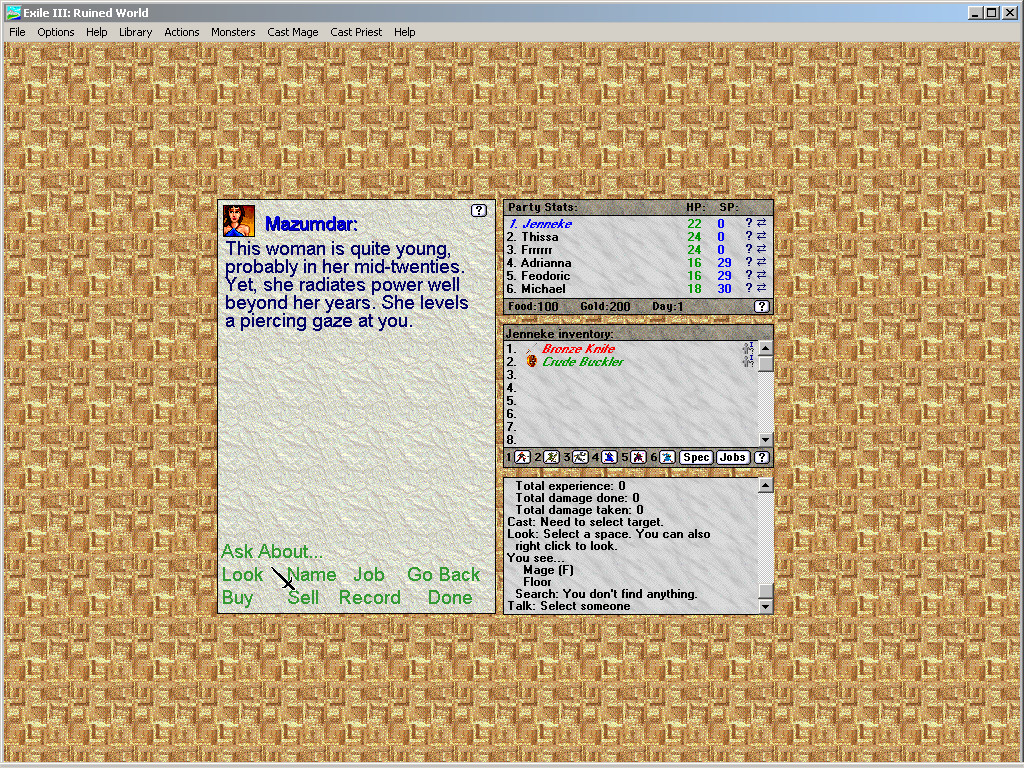Screen dimensions: 1024x768
Task: Open the party stats help button
Action: tap(761, 306)
